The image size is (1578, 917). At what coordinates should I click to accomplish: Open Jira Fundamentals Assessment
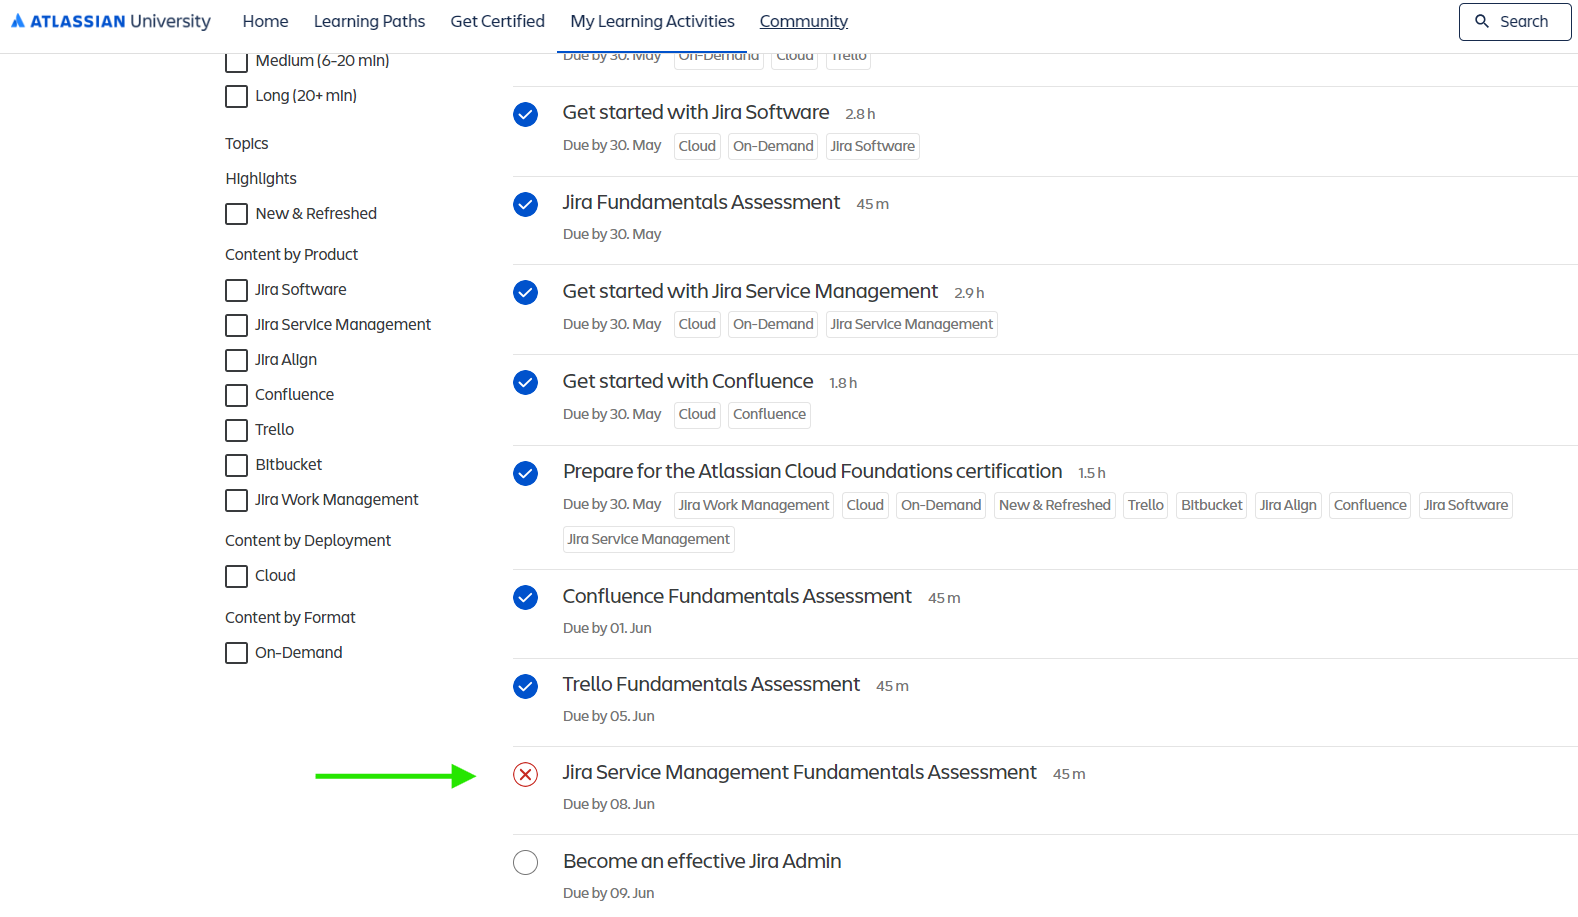(x=701, y=203)
